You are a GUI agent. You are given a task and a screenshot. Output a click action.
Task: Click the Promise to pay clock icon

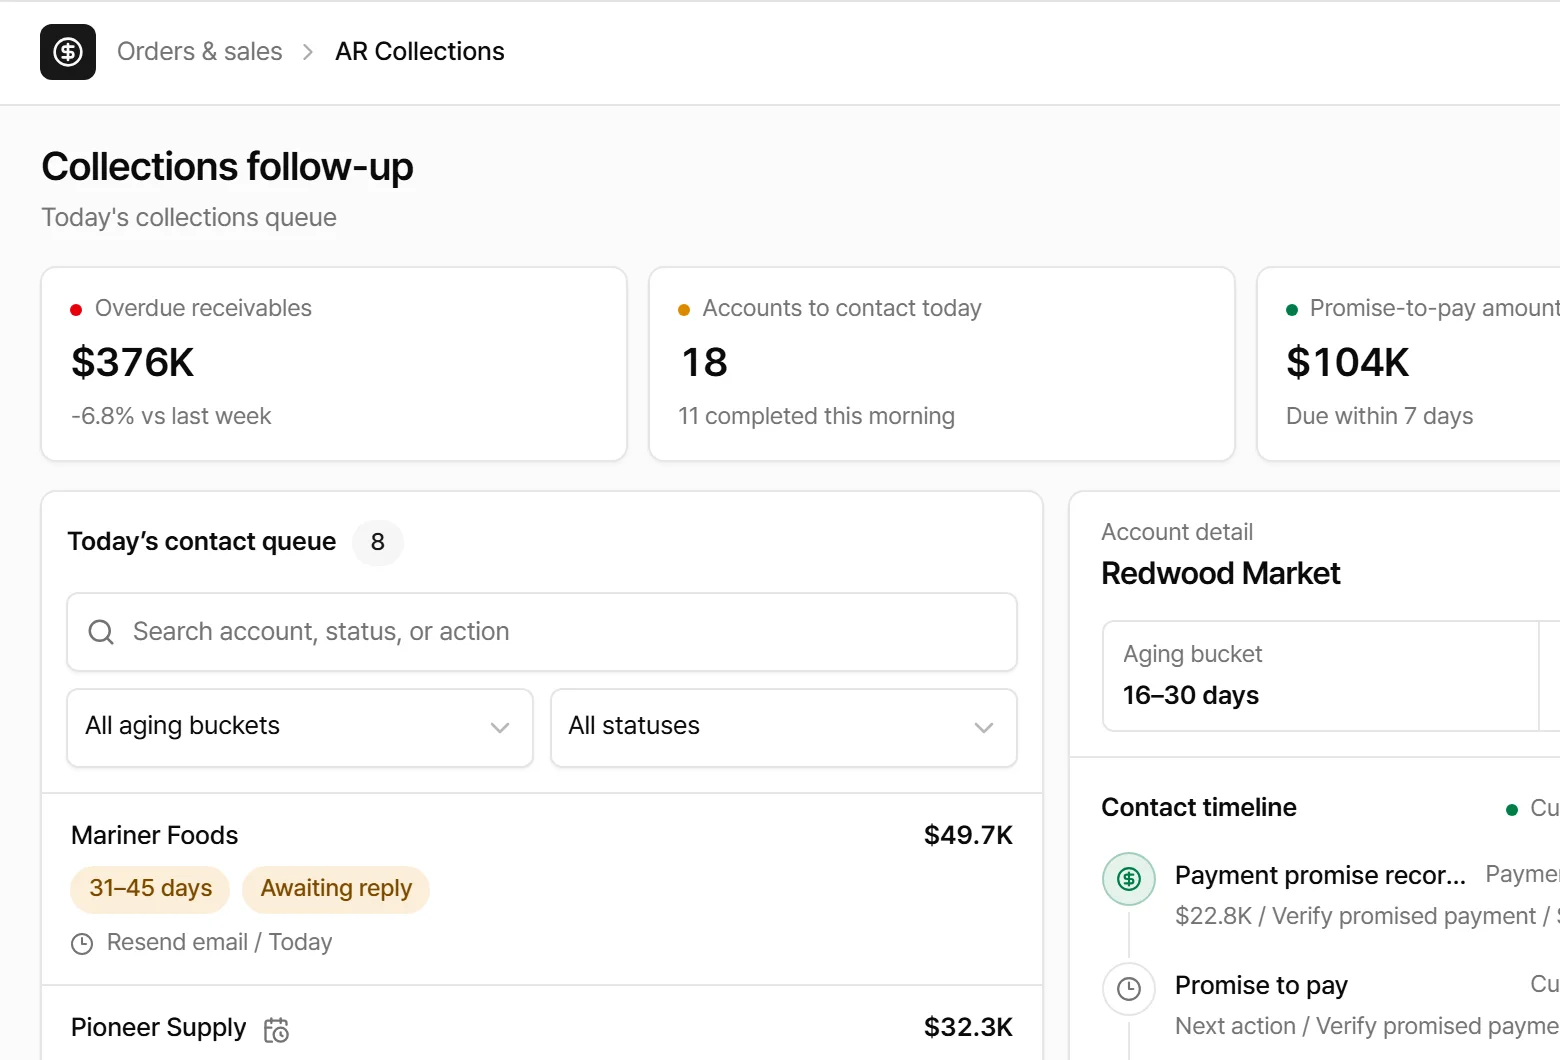pyautogui.click(x=1129, y=989)
